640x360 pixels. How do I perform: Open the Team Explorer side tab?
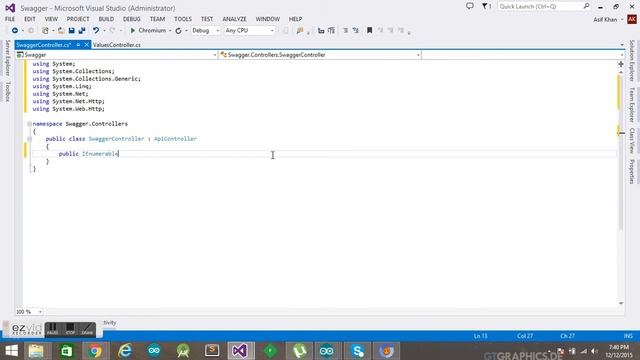pyautogui.click(x=632, y=104)
